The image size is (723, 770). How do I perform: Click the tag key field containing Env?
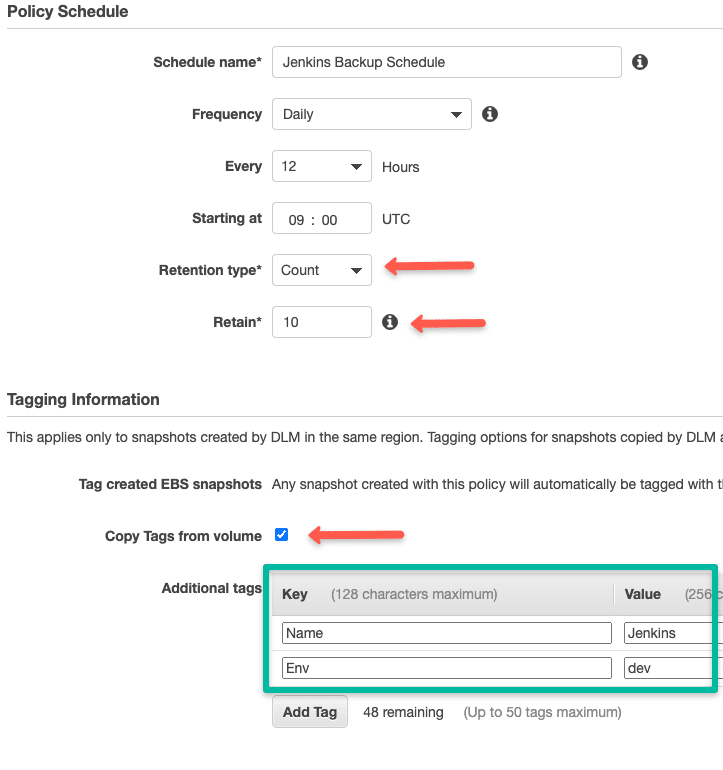click(x=446, y=668)
